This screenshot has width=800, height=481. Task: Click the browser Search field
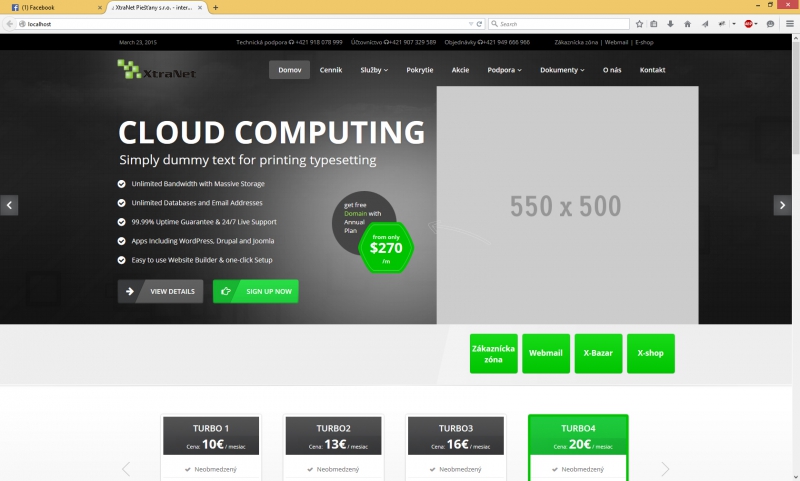point(559,24)
